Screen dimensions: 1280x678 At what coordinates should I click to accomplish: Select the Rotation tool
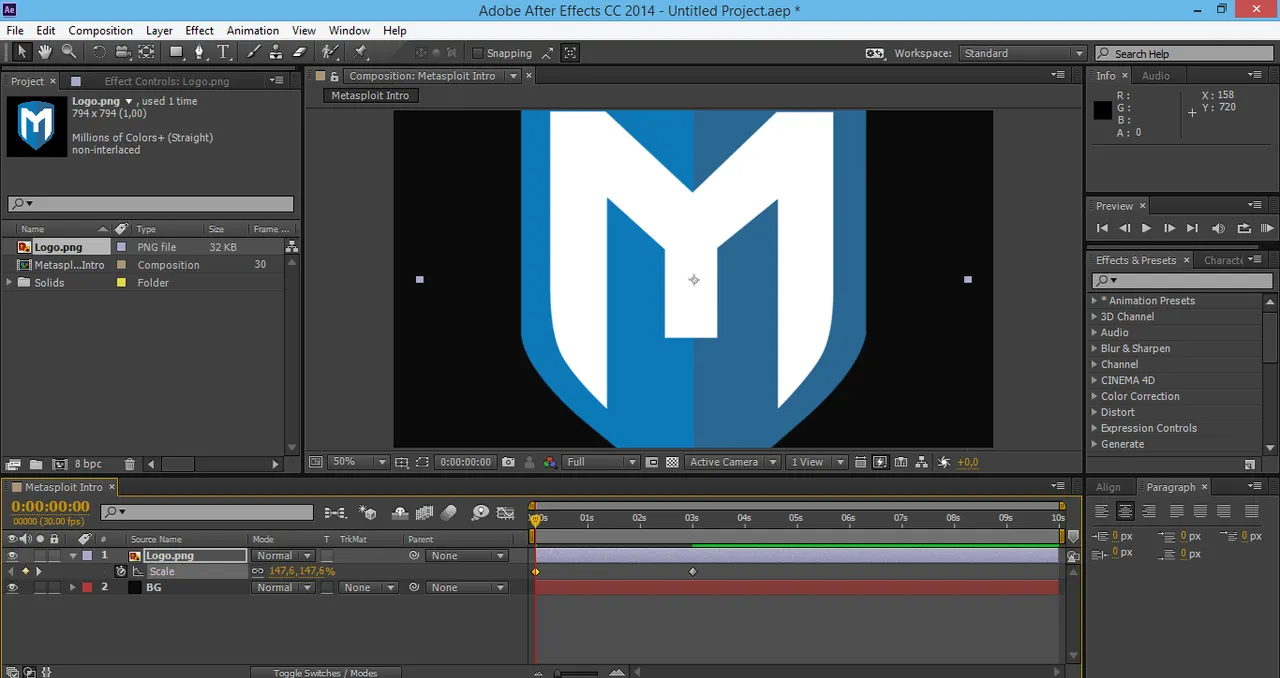99,52
